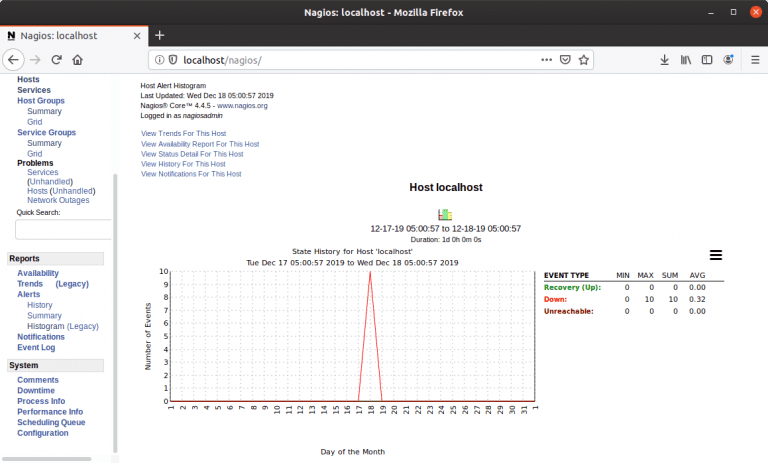Image resolution: width=768 pixels, height=463 pixels.
Task: Click View Notifications For This Host
Action: [x=191, y=174]
